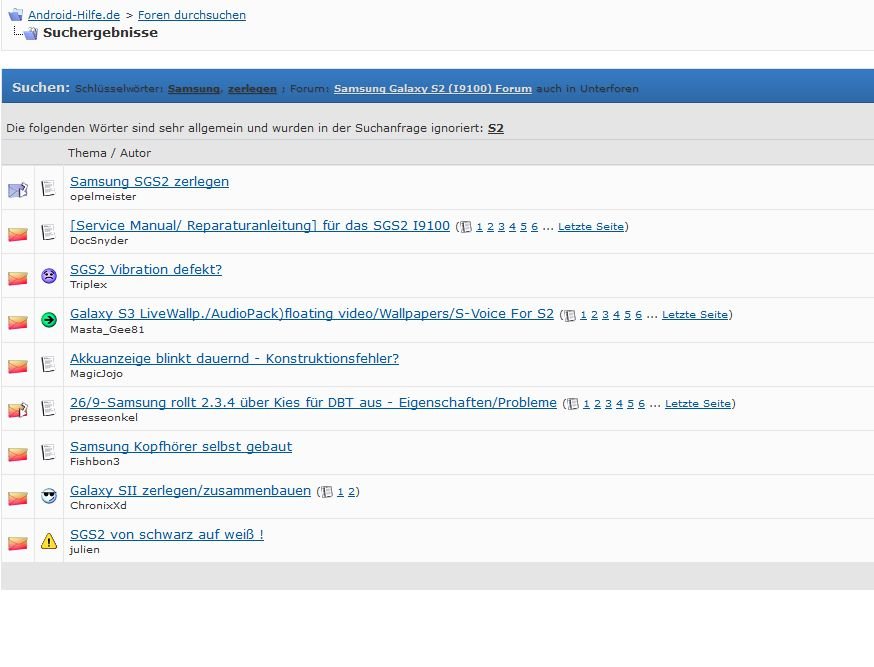Click sunglasses smiley icon for Galaxy SII zerlegen
874x667 pixels.
(x=49, y=496)
